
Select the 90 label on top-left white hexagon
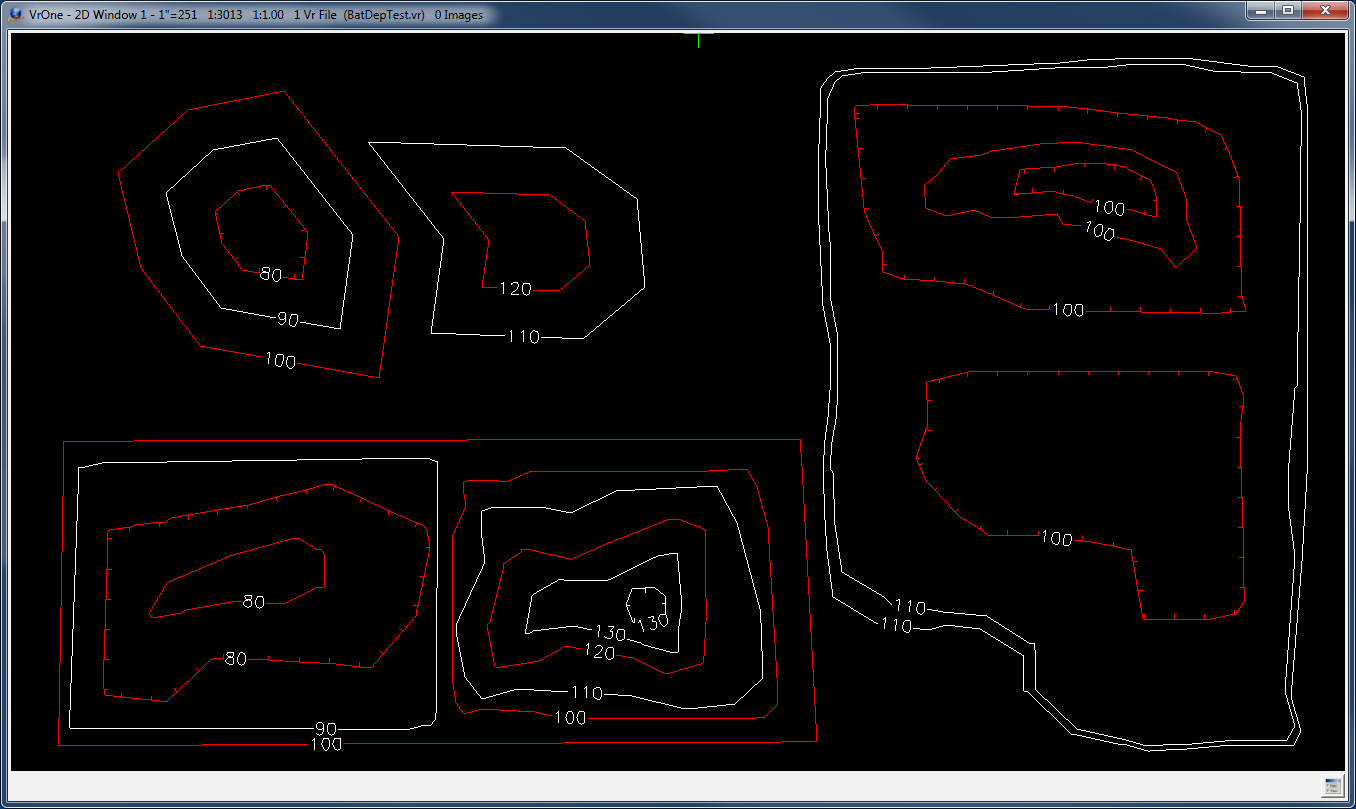[288, 320]
